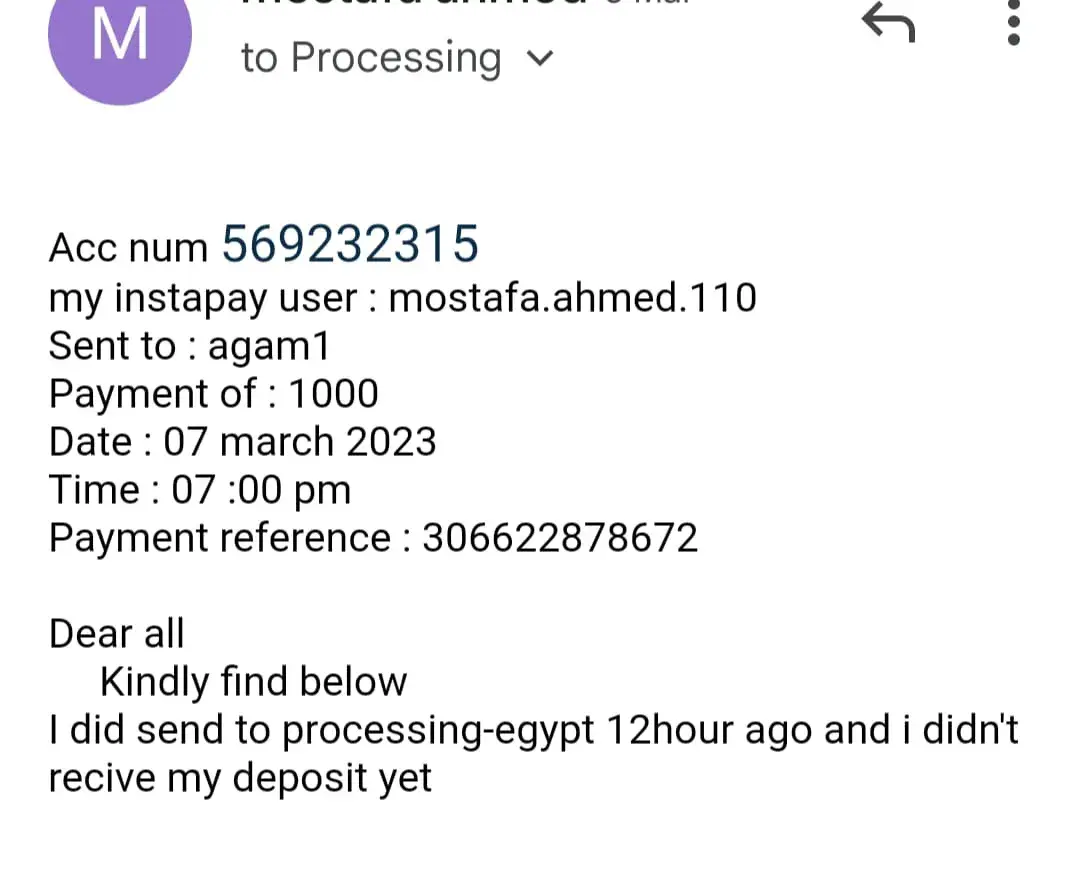Tap the "Time : 07 :00 pm" line
This screenshot has height=882, width=1080.
tap(200, 490)
